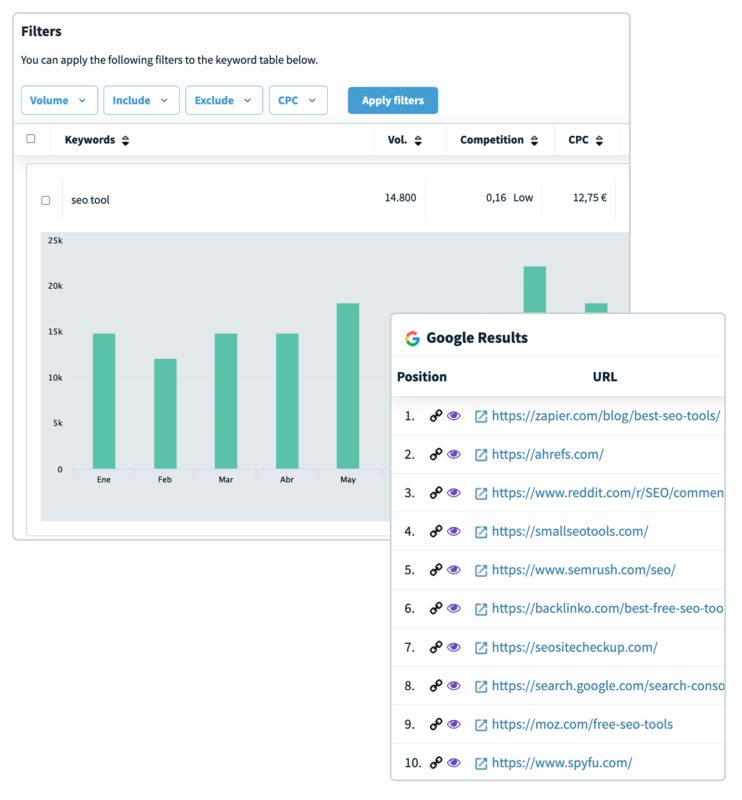
Task: Click the link icon for the moz.com result
Action: [435, 724]
